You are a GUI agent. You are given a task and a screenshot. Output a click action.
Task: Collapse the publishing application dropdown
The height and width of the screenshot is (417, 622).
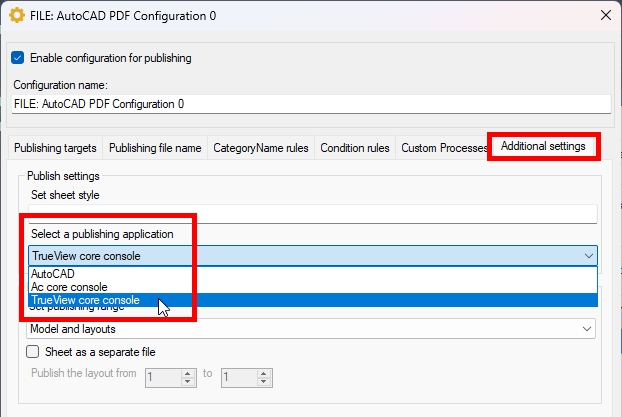coord(587,255)
